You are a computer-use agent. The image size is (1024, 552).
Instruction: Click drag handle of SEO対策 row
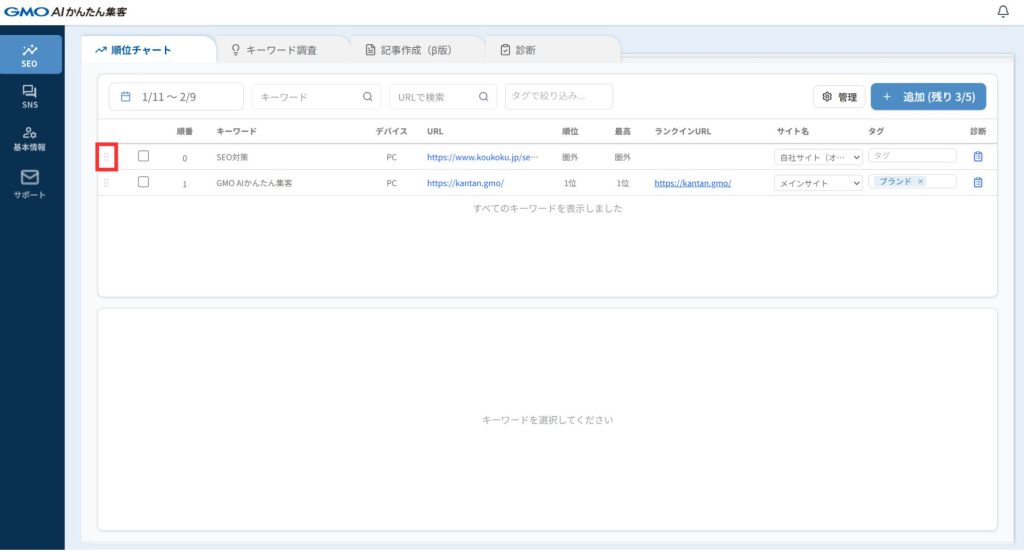click(x=107, y=157)
